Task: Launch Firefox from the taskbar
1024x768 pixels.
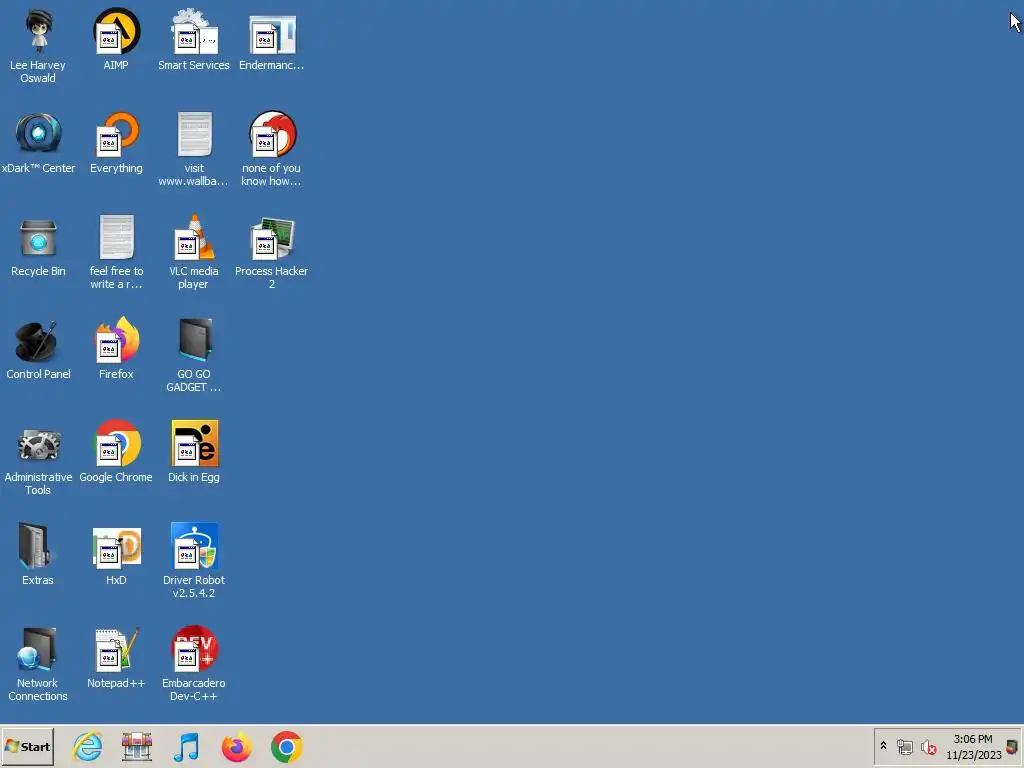Action: coord(236,747)
